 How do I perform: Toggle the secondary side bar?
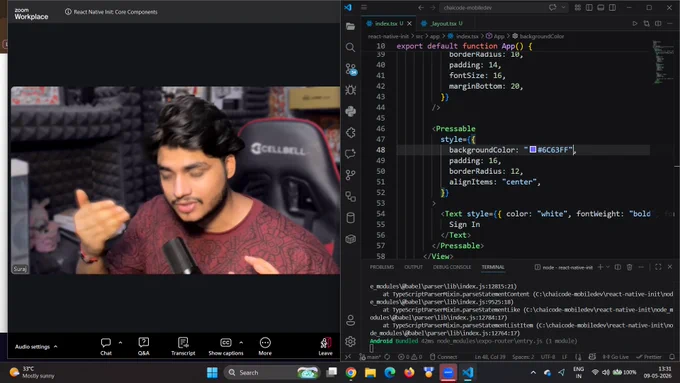pos(612,7)
